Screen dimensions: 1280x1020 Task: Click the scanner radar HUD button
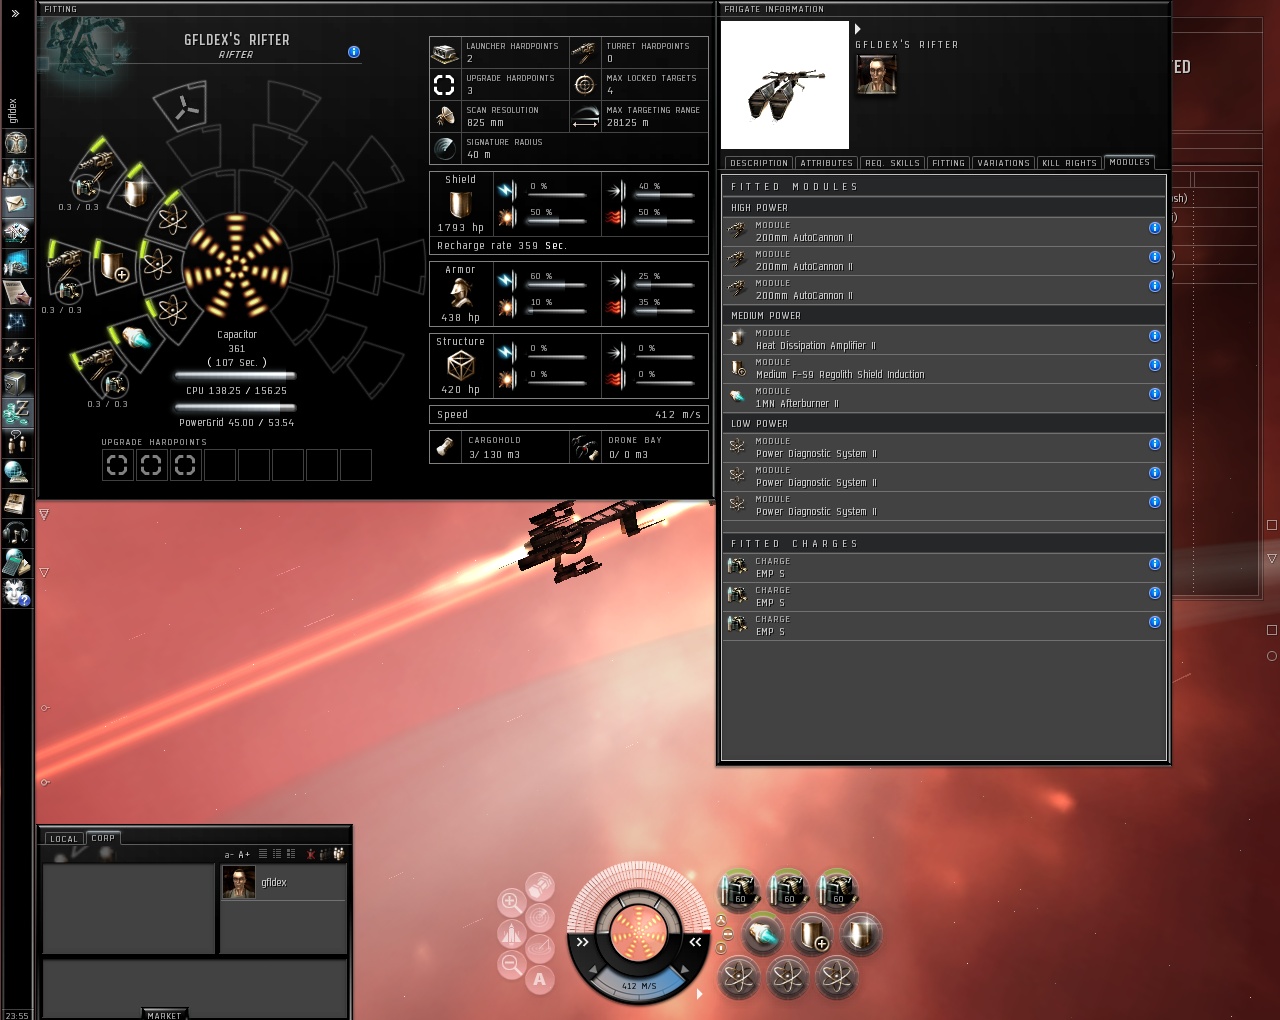pyautogui.click(x=540, y=917)
